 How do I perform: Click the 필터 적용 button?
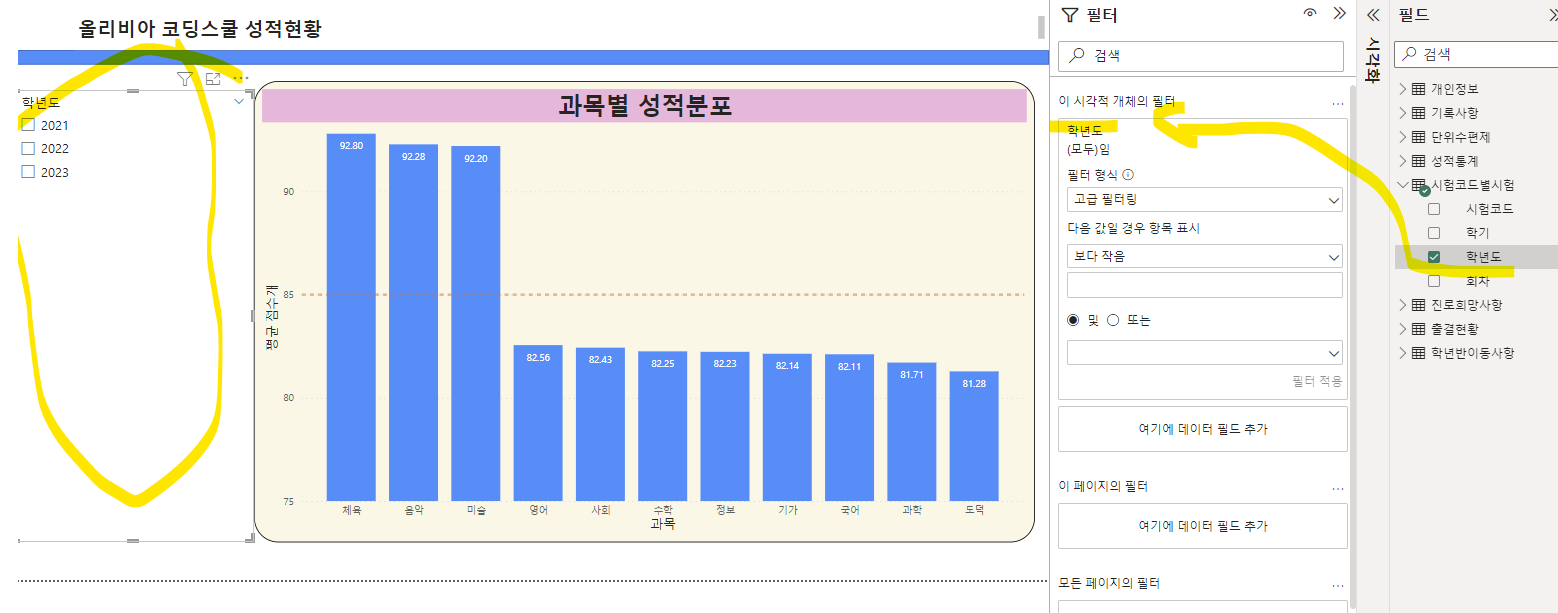click(1317, 381)
